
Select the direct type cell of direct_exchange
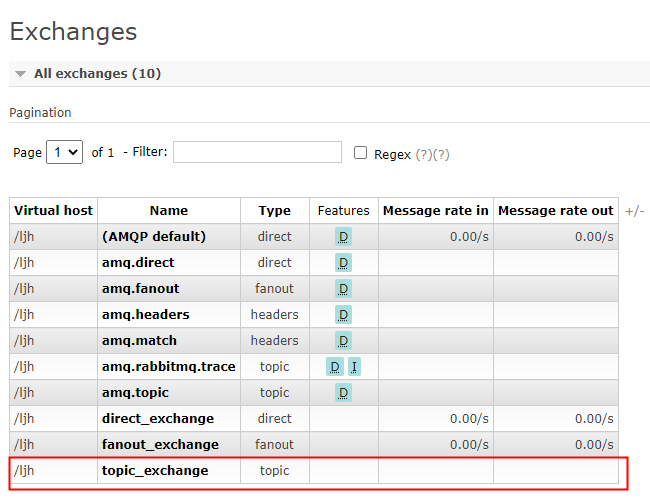point(274,419)
